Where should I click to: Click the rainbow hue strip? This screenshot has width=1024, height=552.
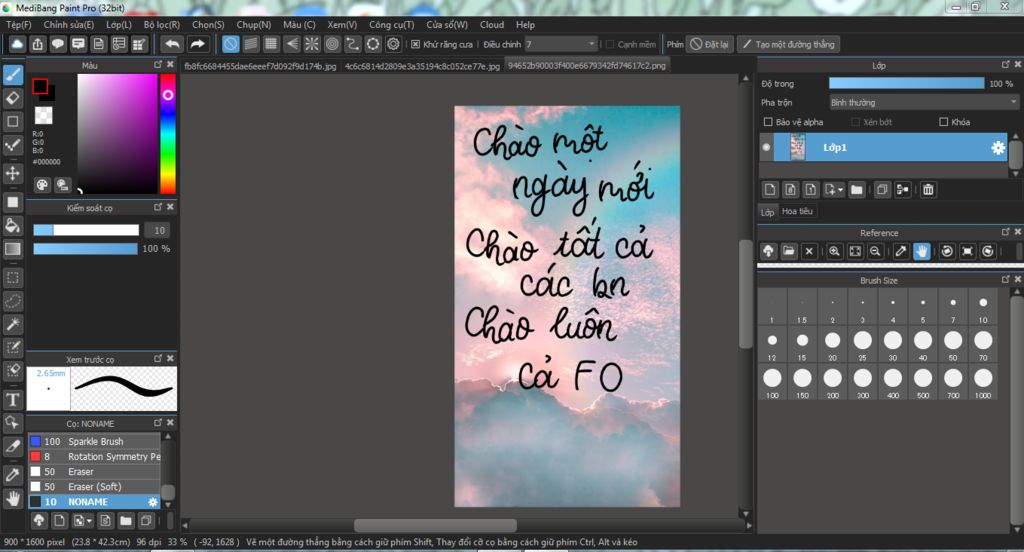click(x=168, y=133)
